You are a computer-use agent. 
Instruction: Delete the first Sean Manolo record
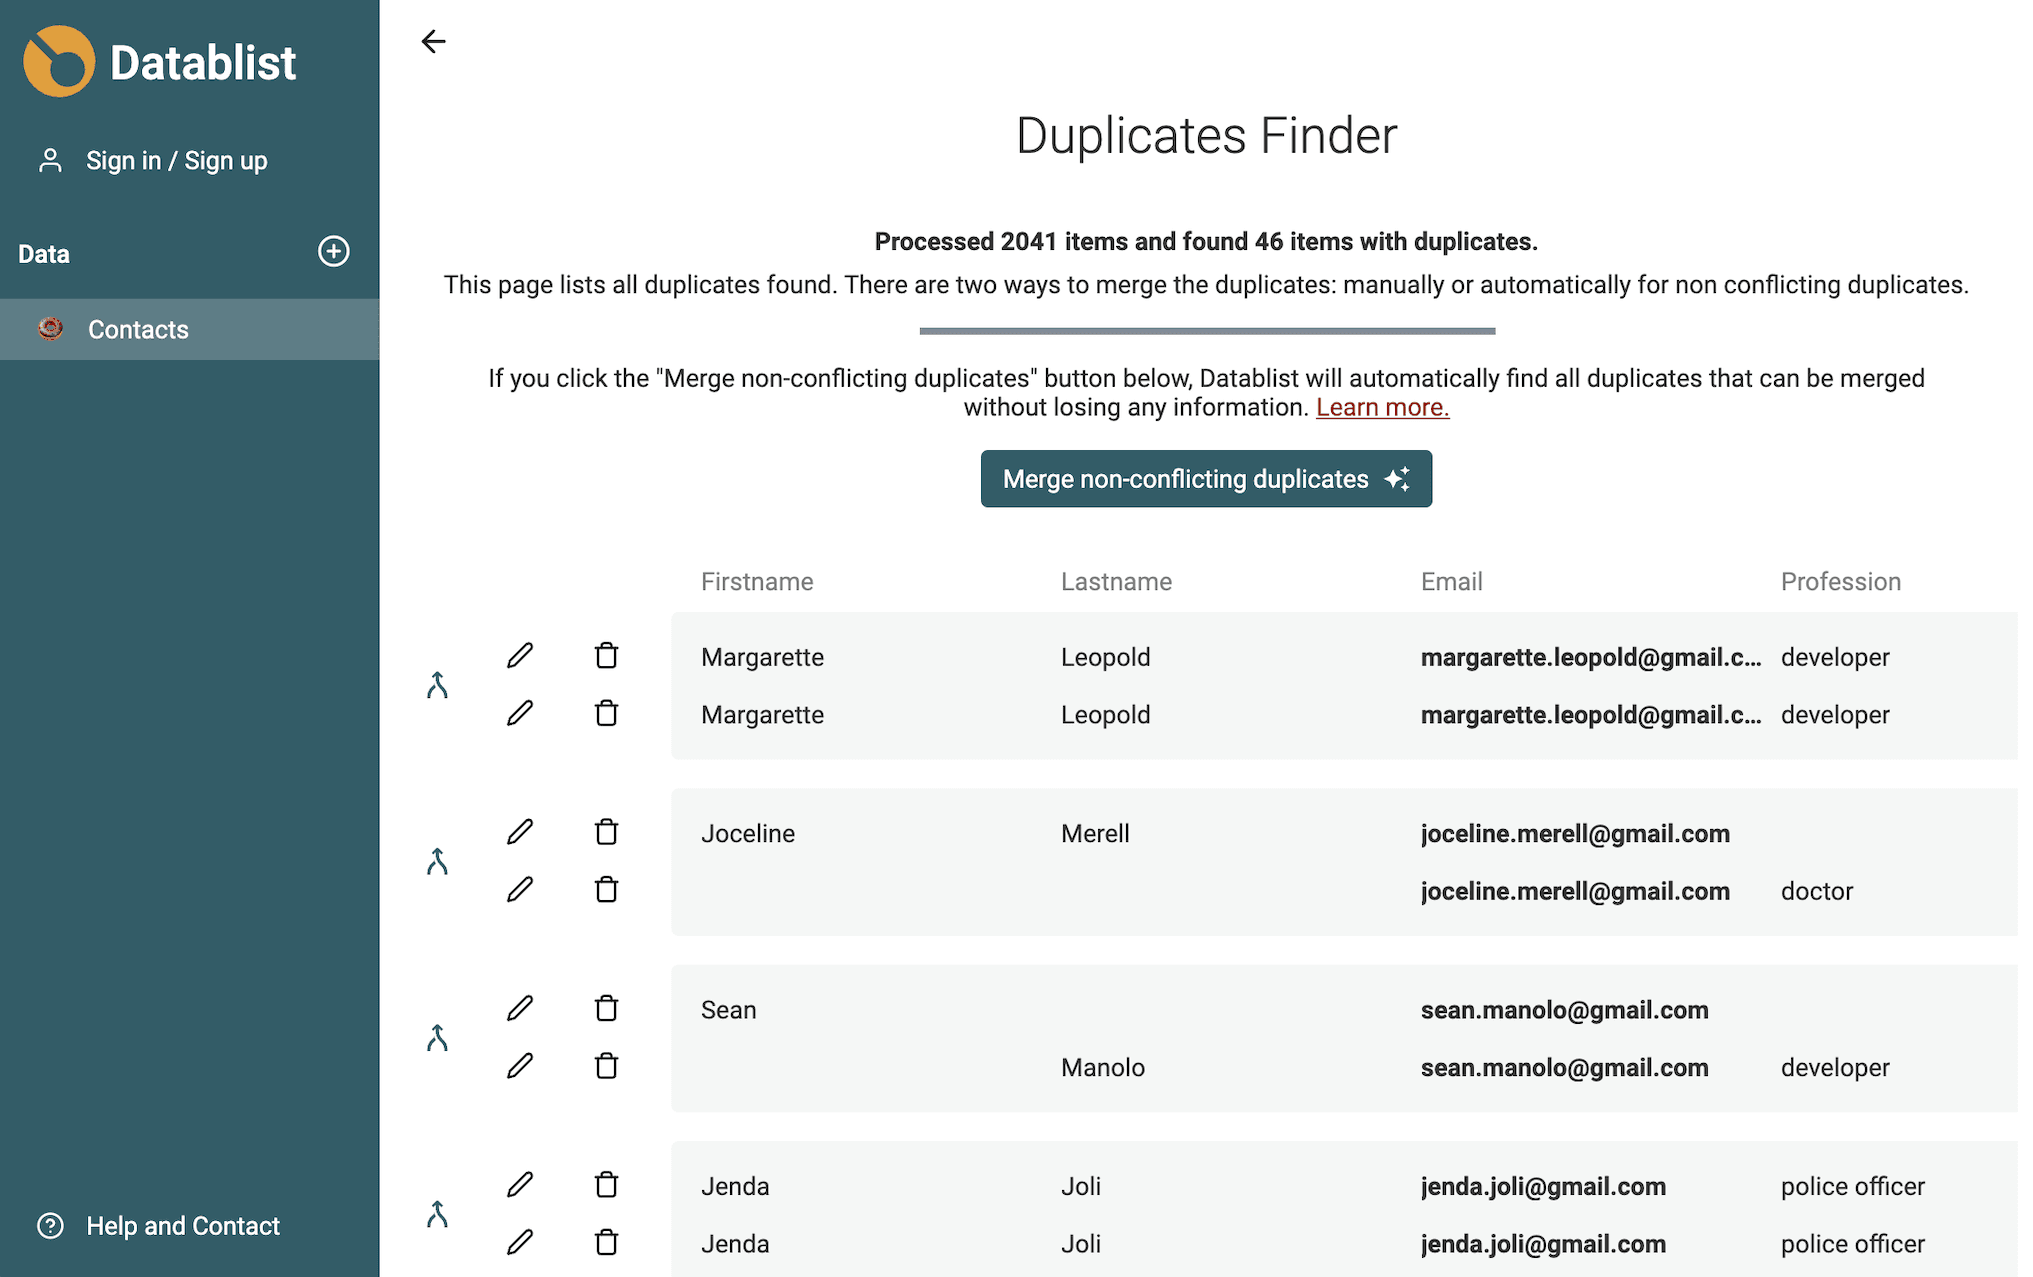tap(605, 1008)
